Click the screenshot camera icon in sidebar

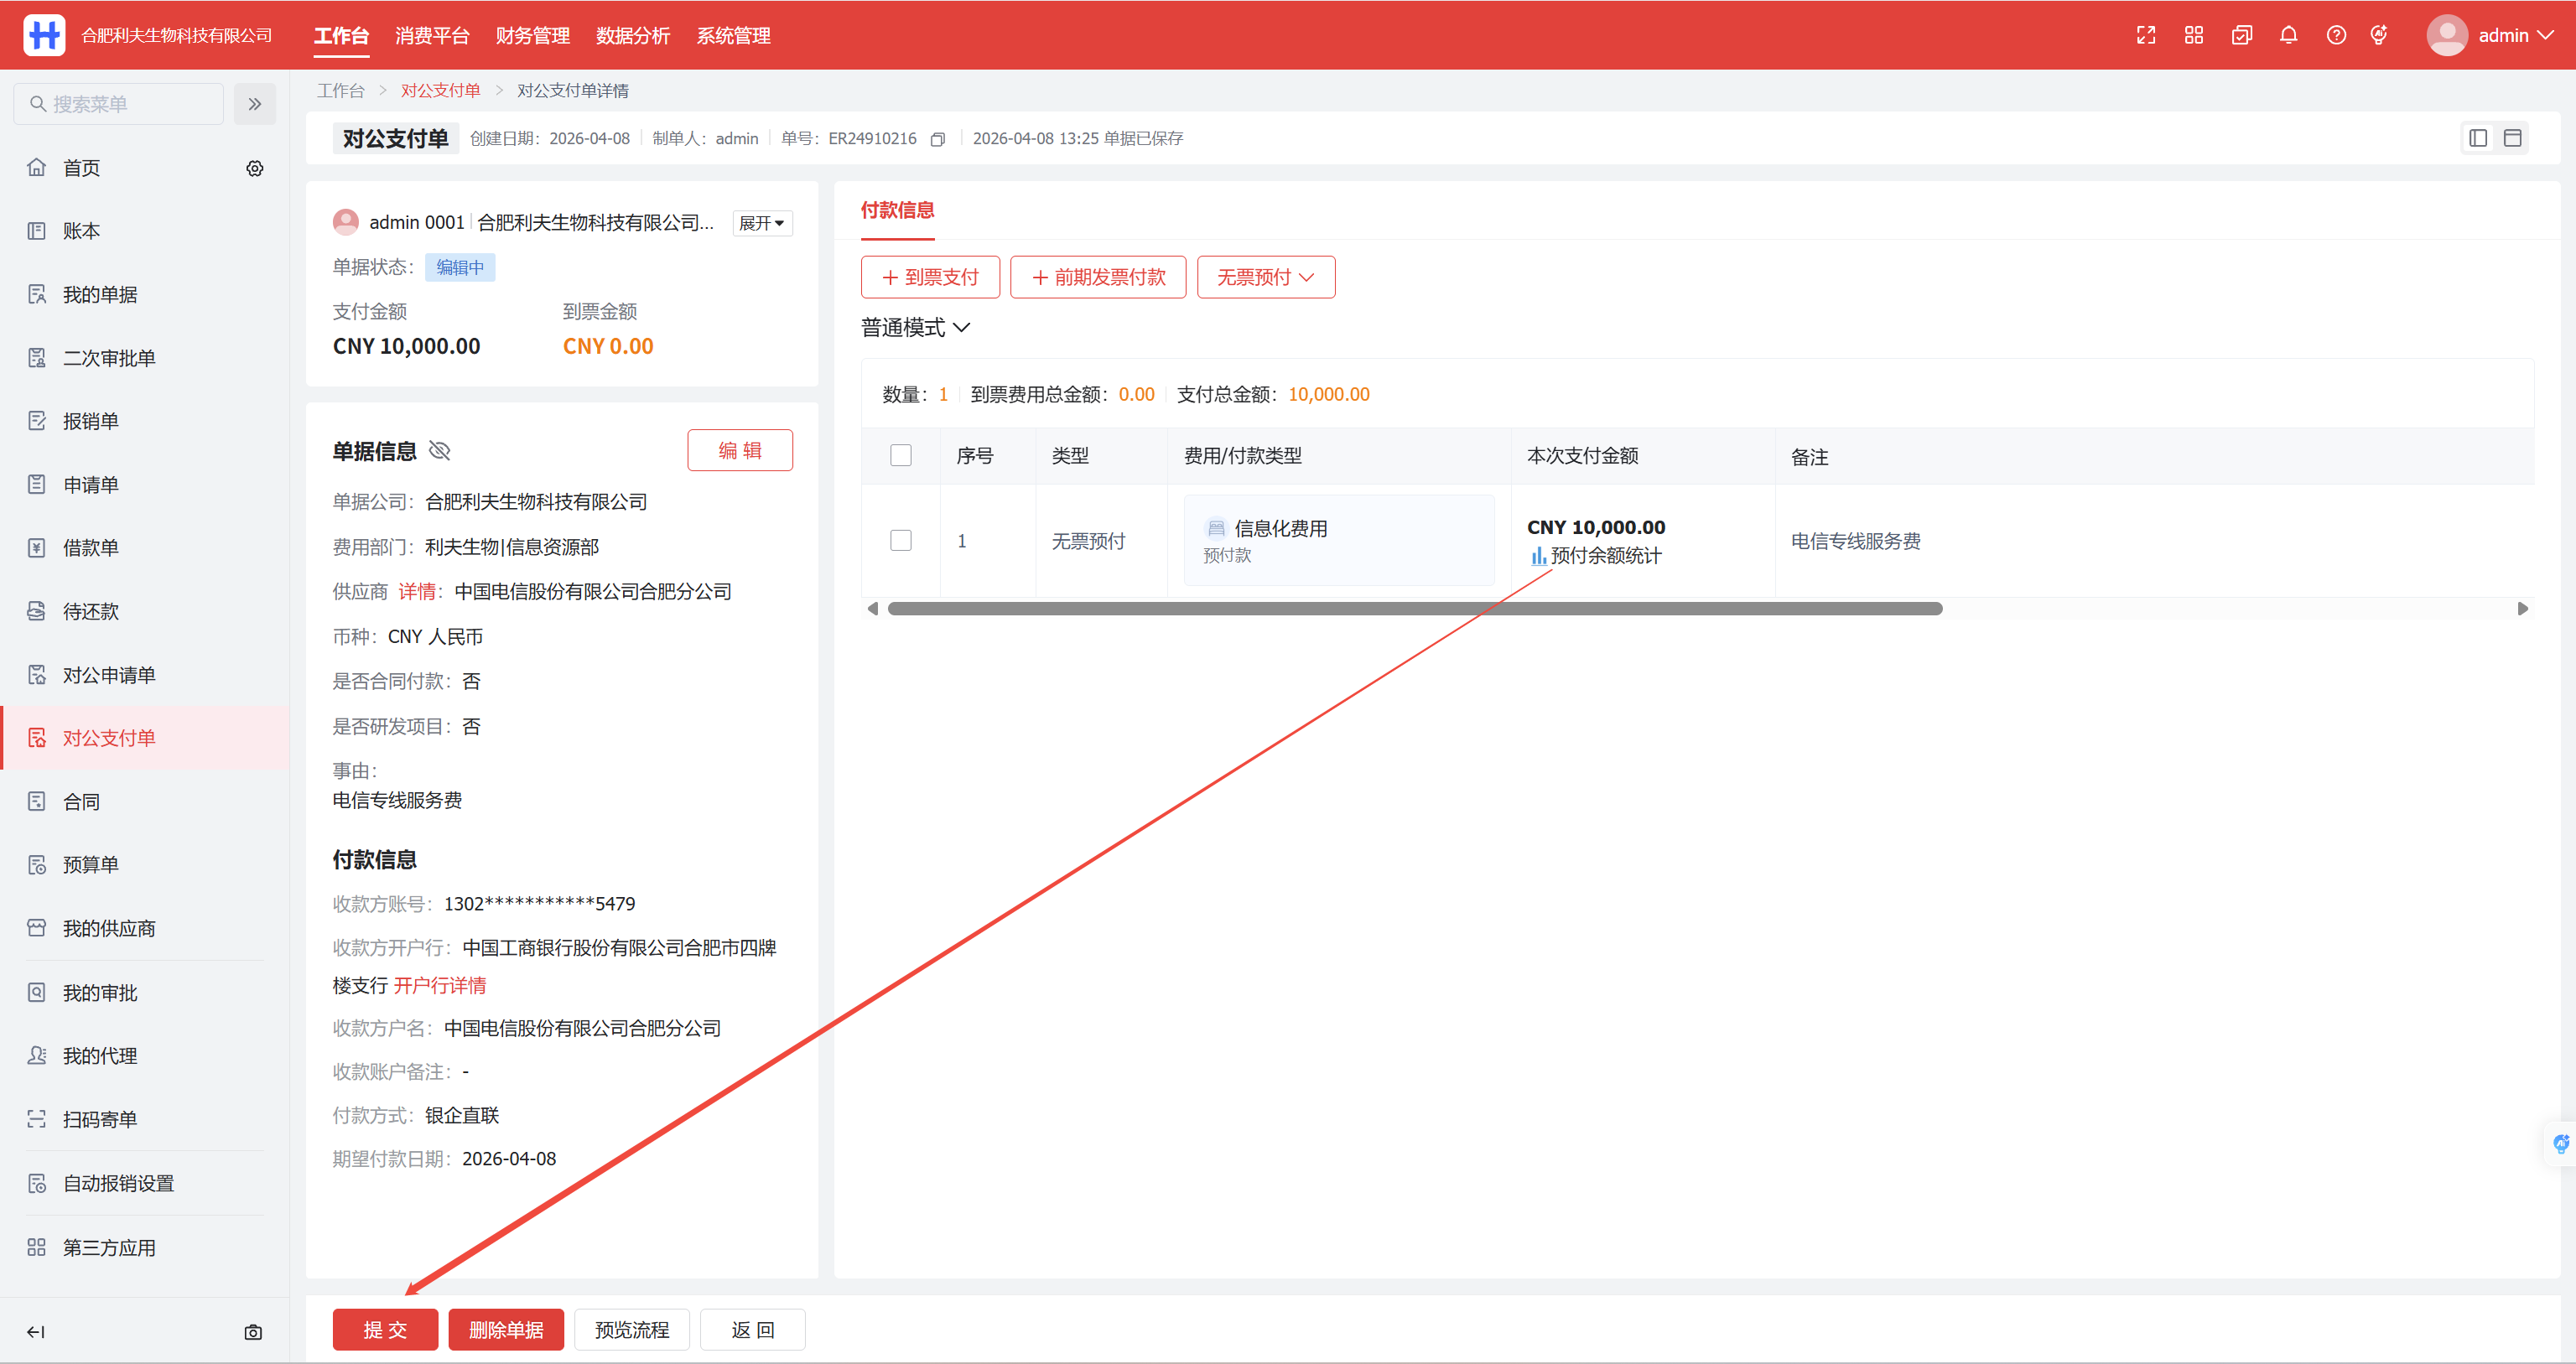click(x=253, y=1332)
